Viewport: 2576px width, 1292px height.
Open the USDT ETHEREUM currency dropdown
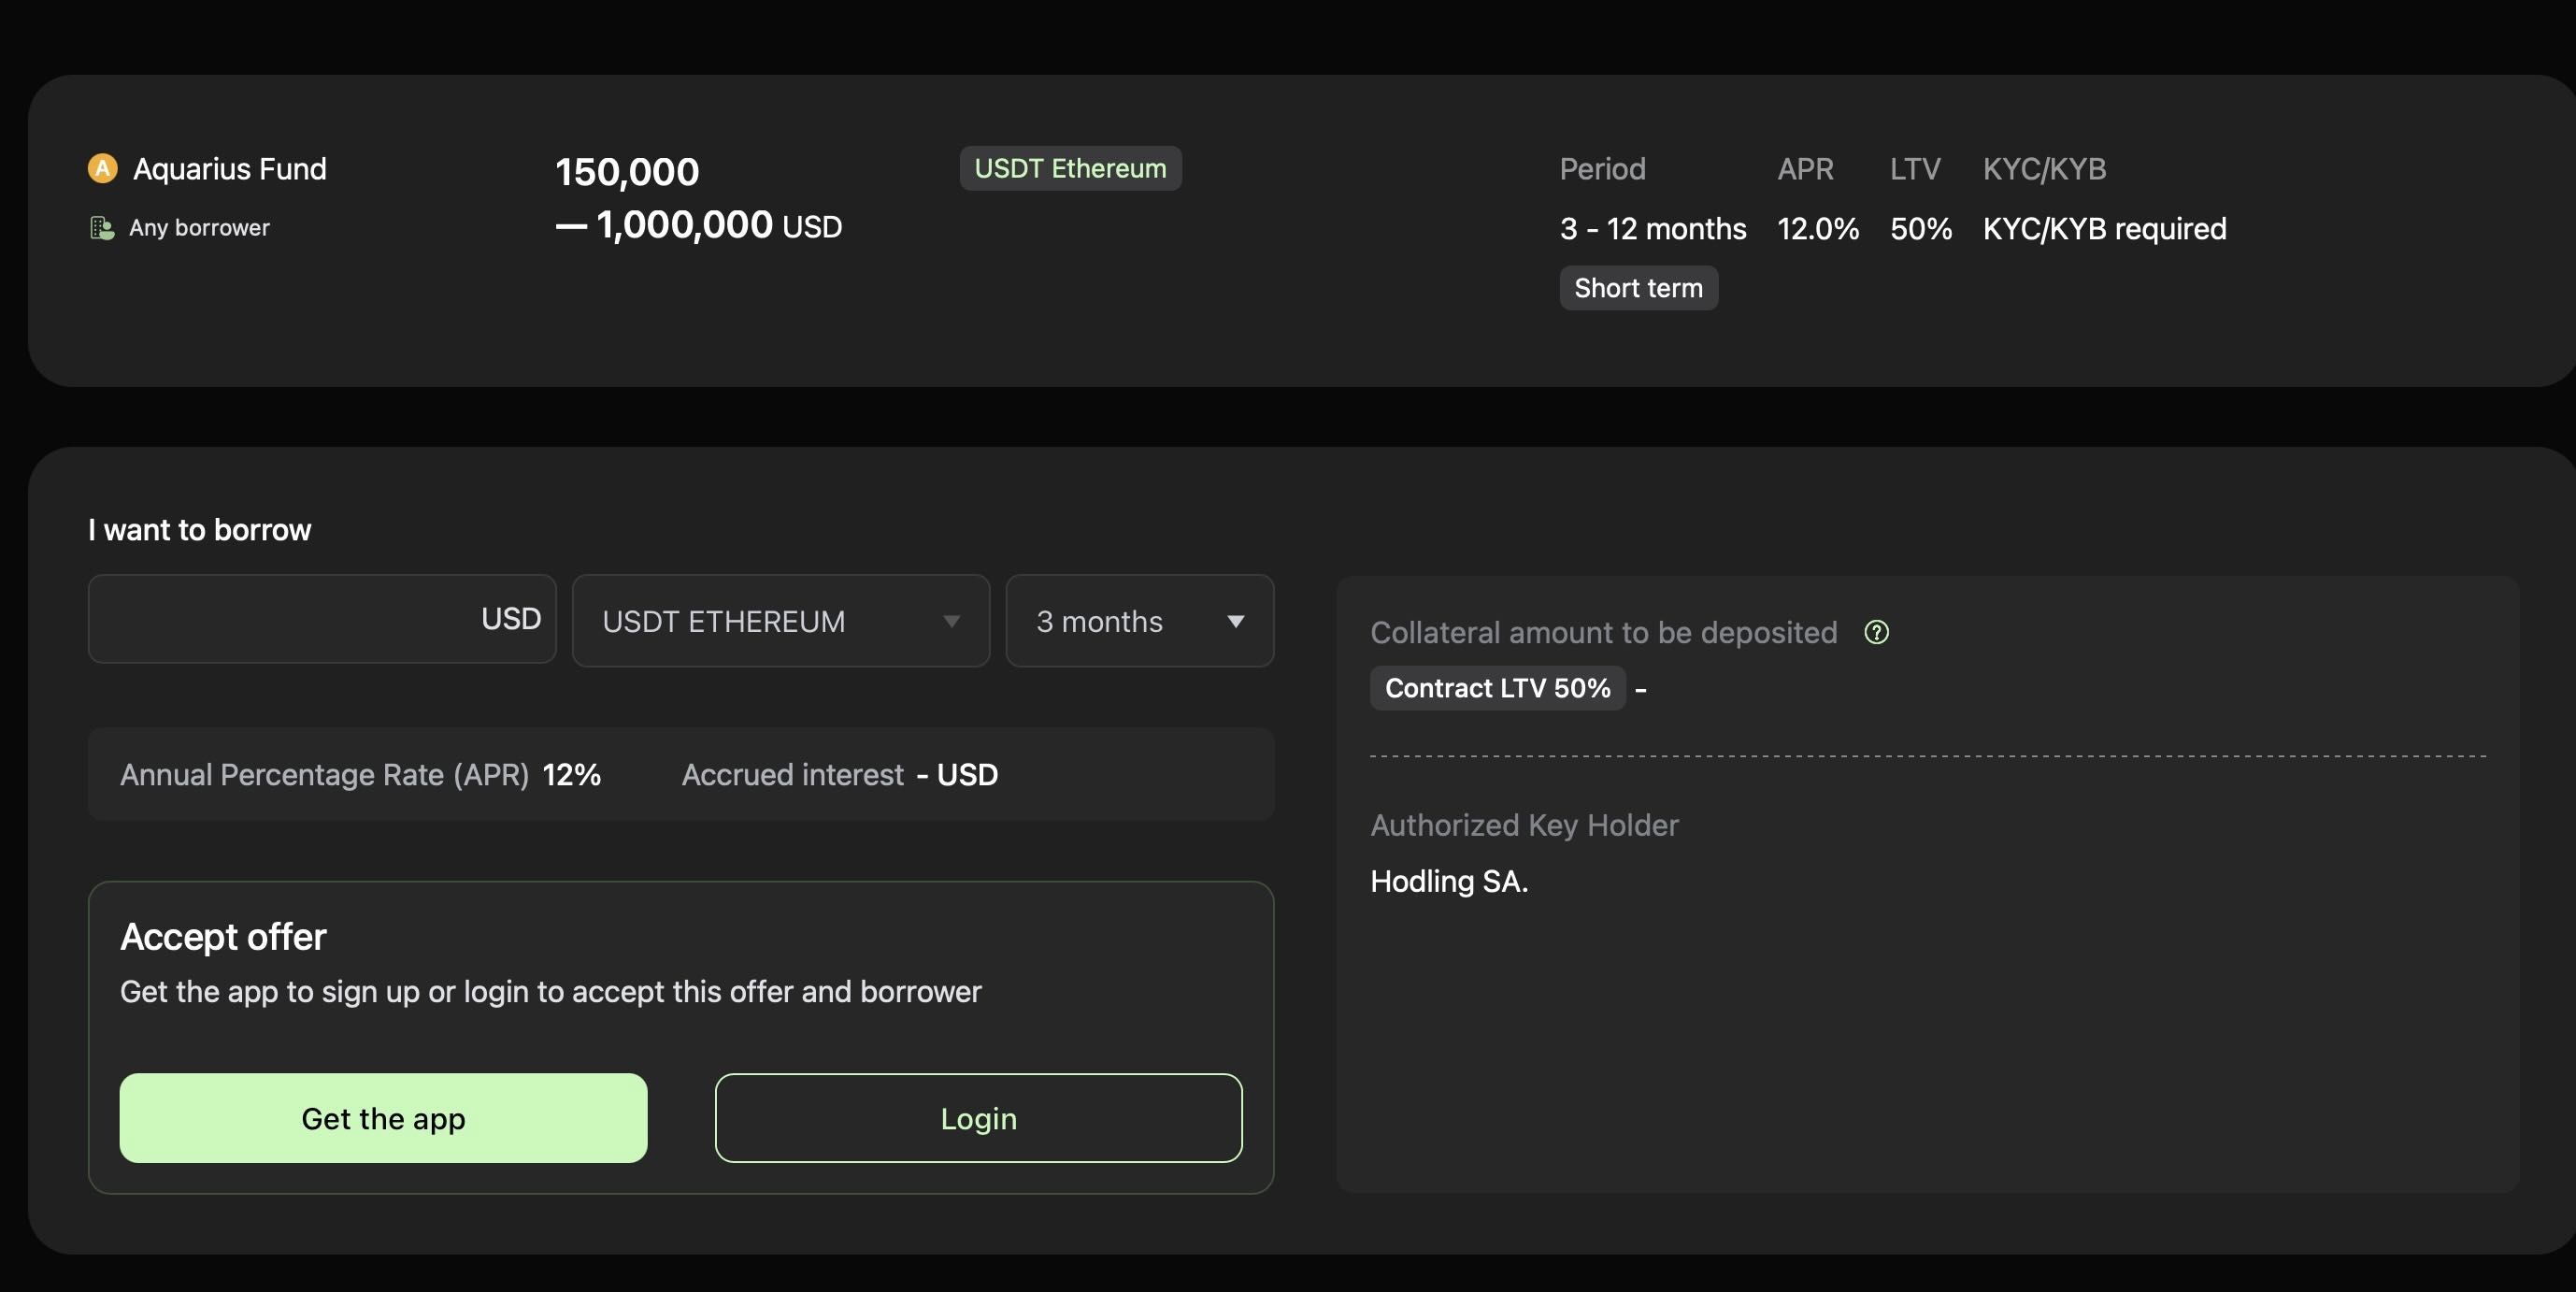point(780,621)
